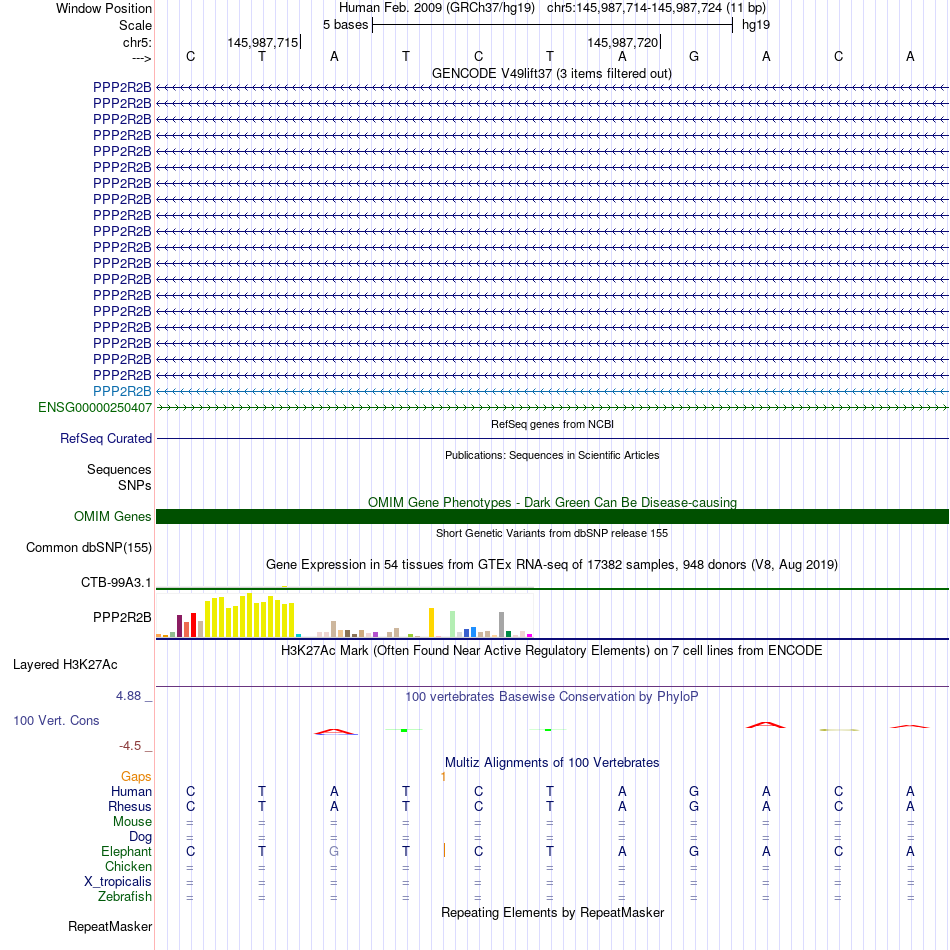The image size is (950, 950).
Task: Click the orange '1' gap count marker in the Gaps row
Action: point(443,777)
